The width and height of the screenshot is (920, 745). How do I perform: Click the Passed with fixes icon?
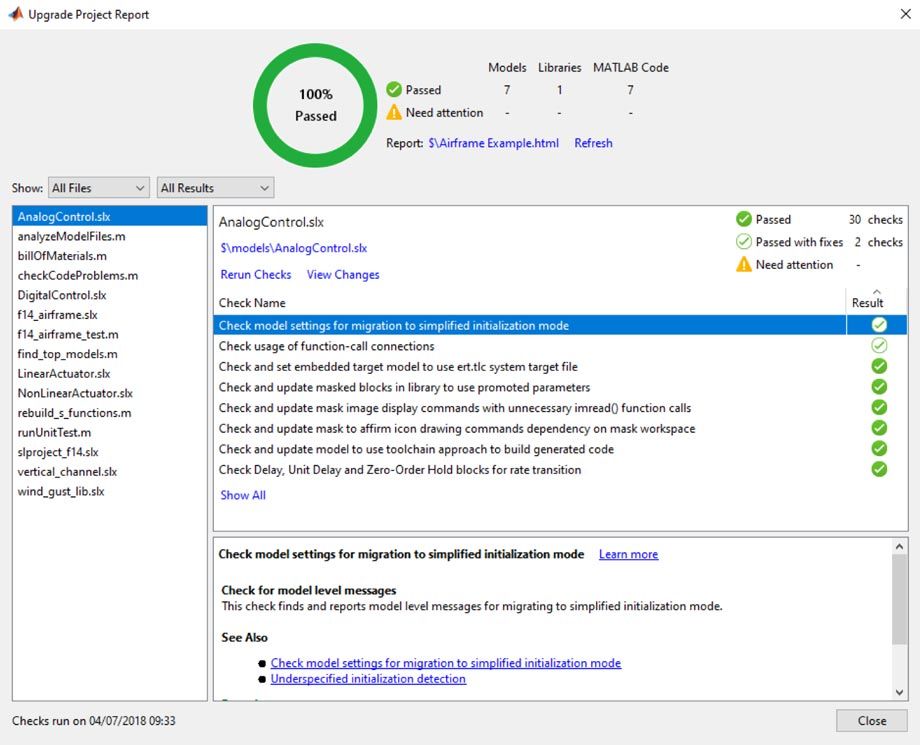(743, 242)
